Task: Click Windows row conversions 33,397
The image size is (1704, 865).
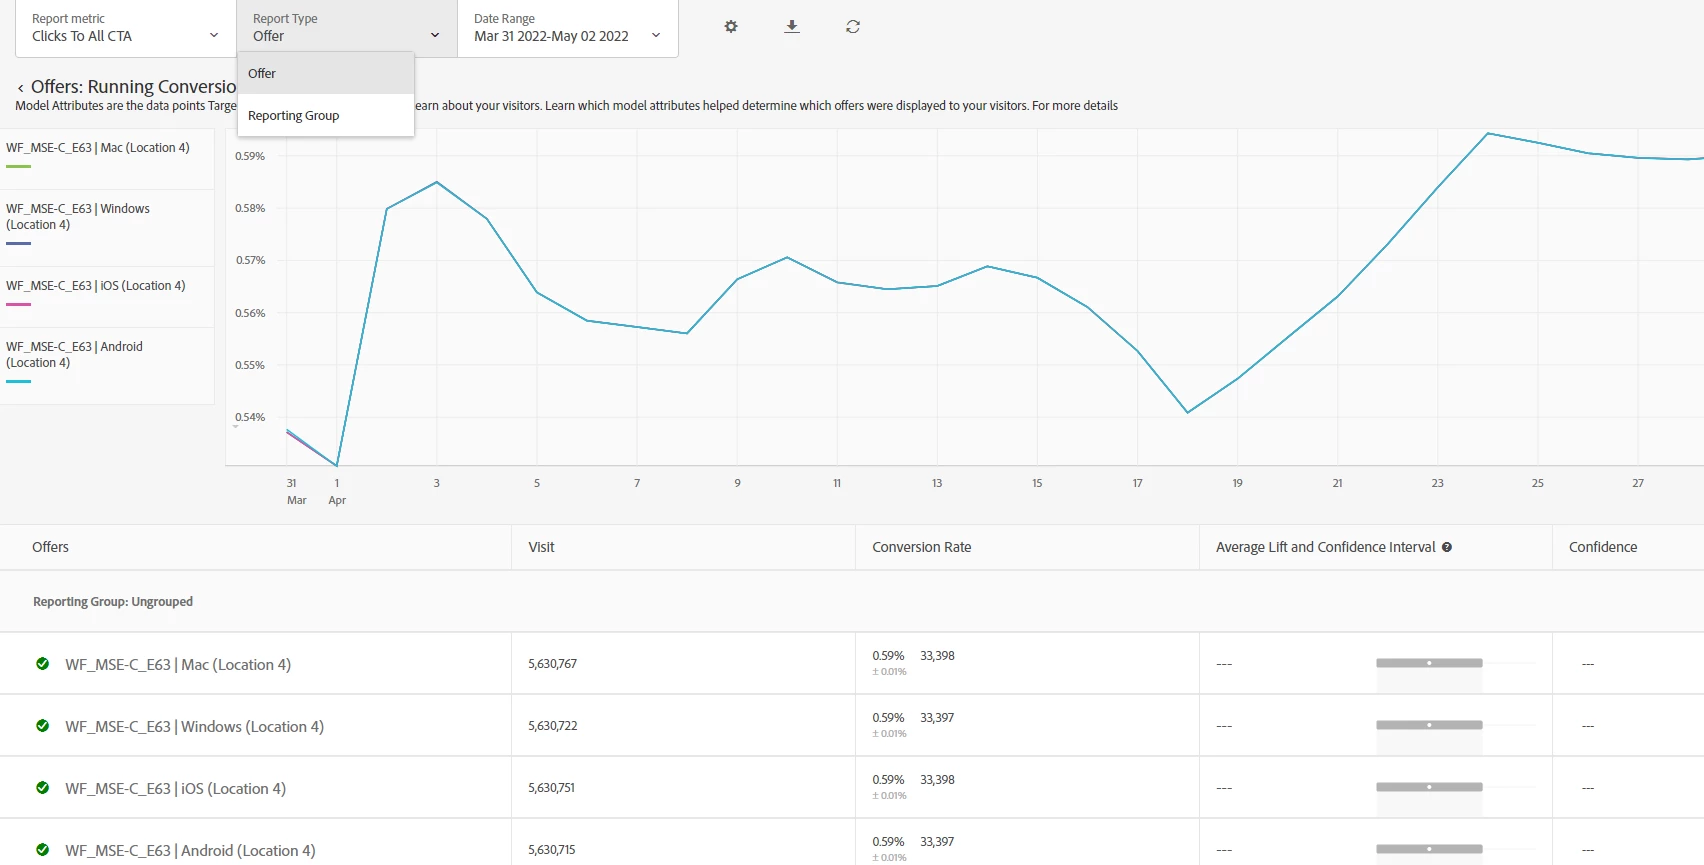Action: (x=937, y=718)
